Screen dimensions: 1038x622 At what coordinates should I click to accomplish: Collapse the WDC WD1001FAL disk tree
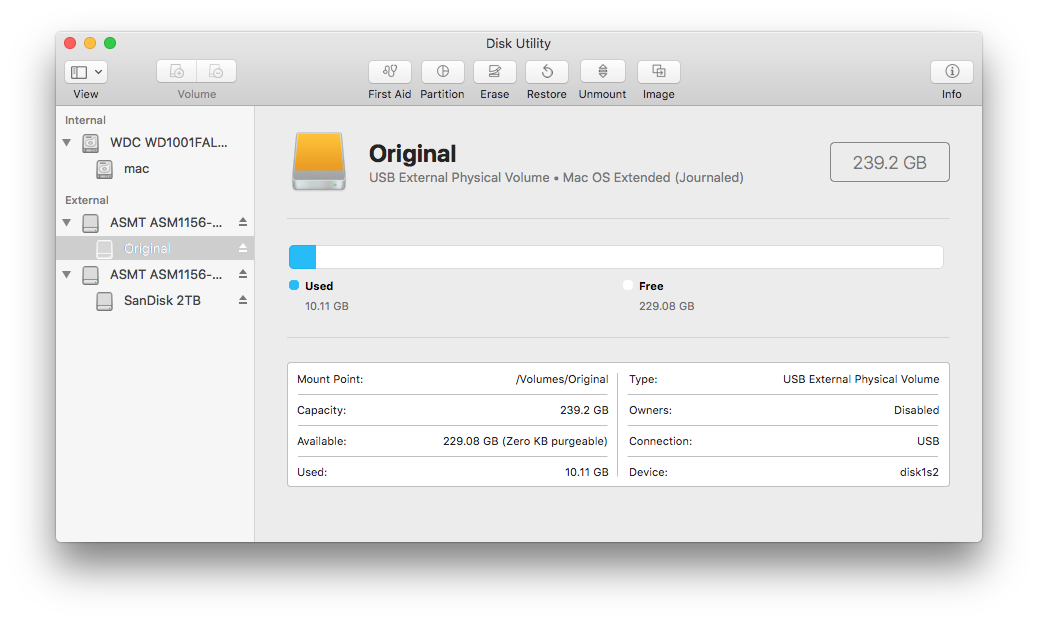coord(67,142)
